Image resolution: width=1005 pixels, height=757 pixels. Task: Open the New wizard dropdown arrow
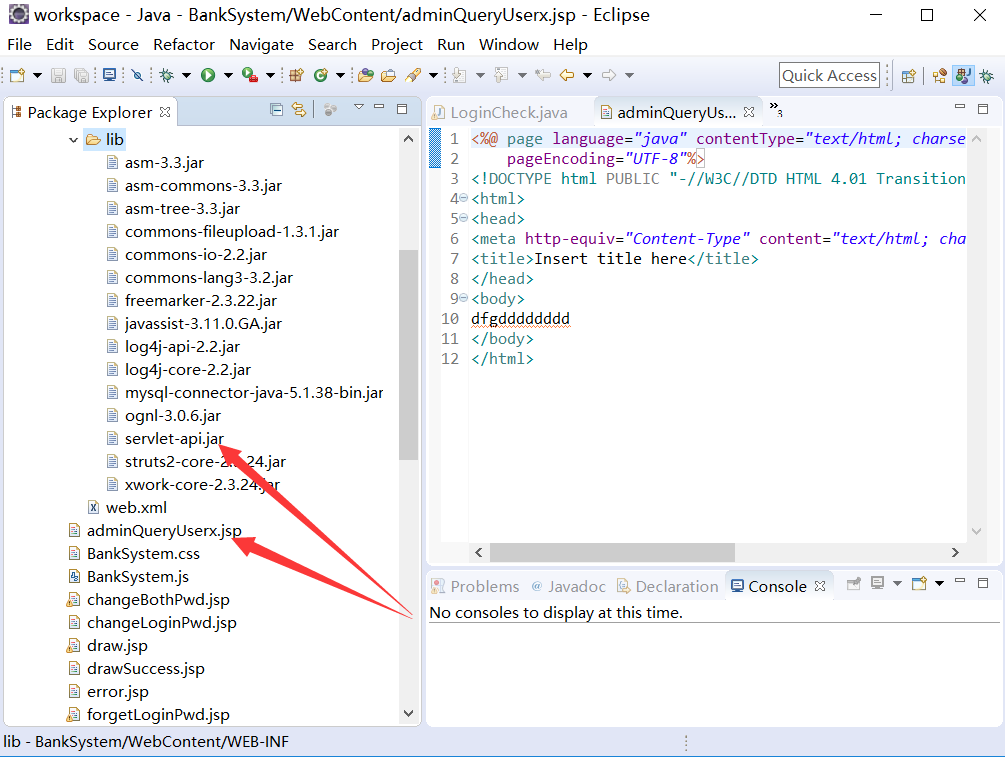[x=37, y=76]
